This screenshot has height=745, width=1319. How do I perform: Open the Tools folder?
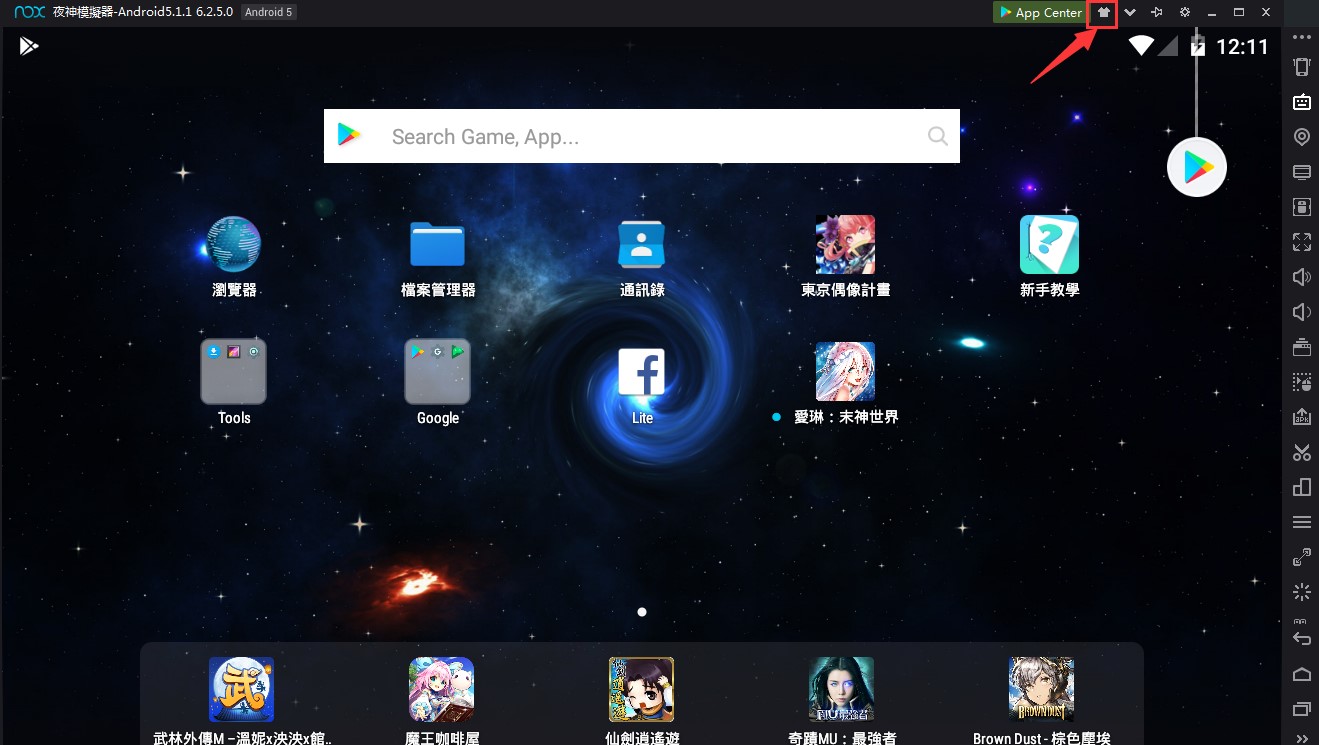pyautogui.click(x=234, y=383)
